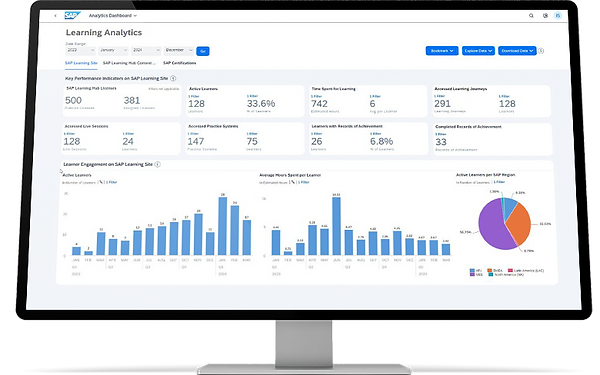Open the user avatar menu
The height and width of the screenshot is (375, 600).
tap(558, 16)
